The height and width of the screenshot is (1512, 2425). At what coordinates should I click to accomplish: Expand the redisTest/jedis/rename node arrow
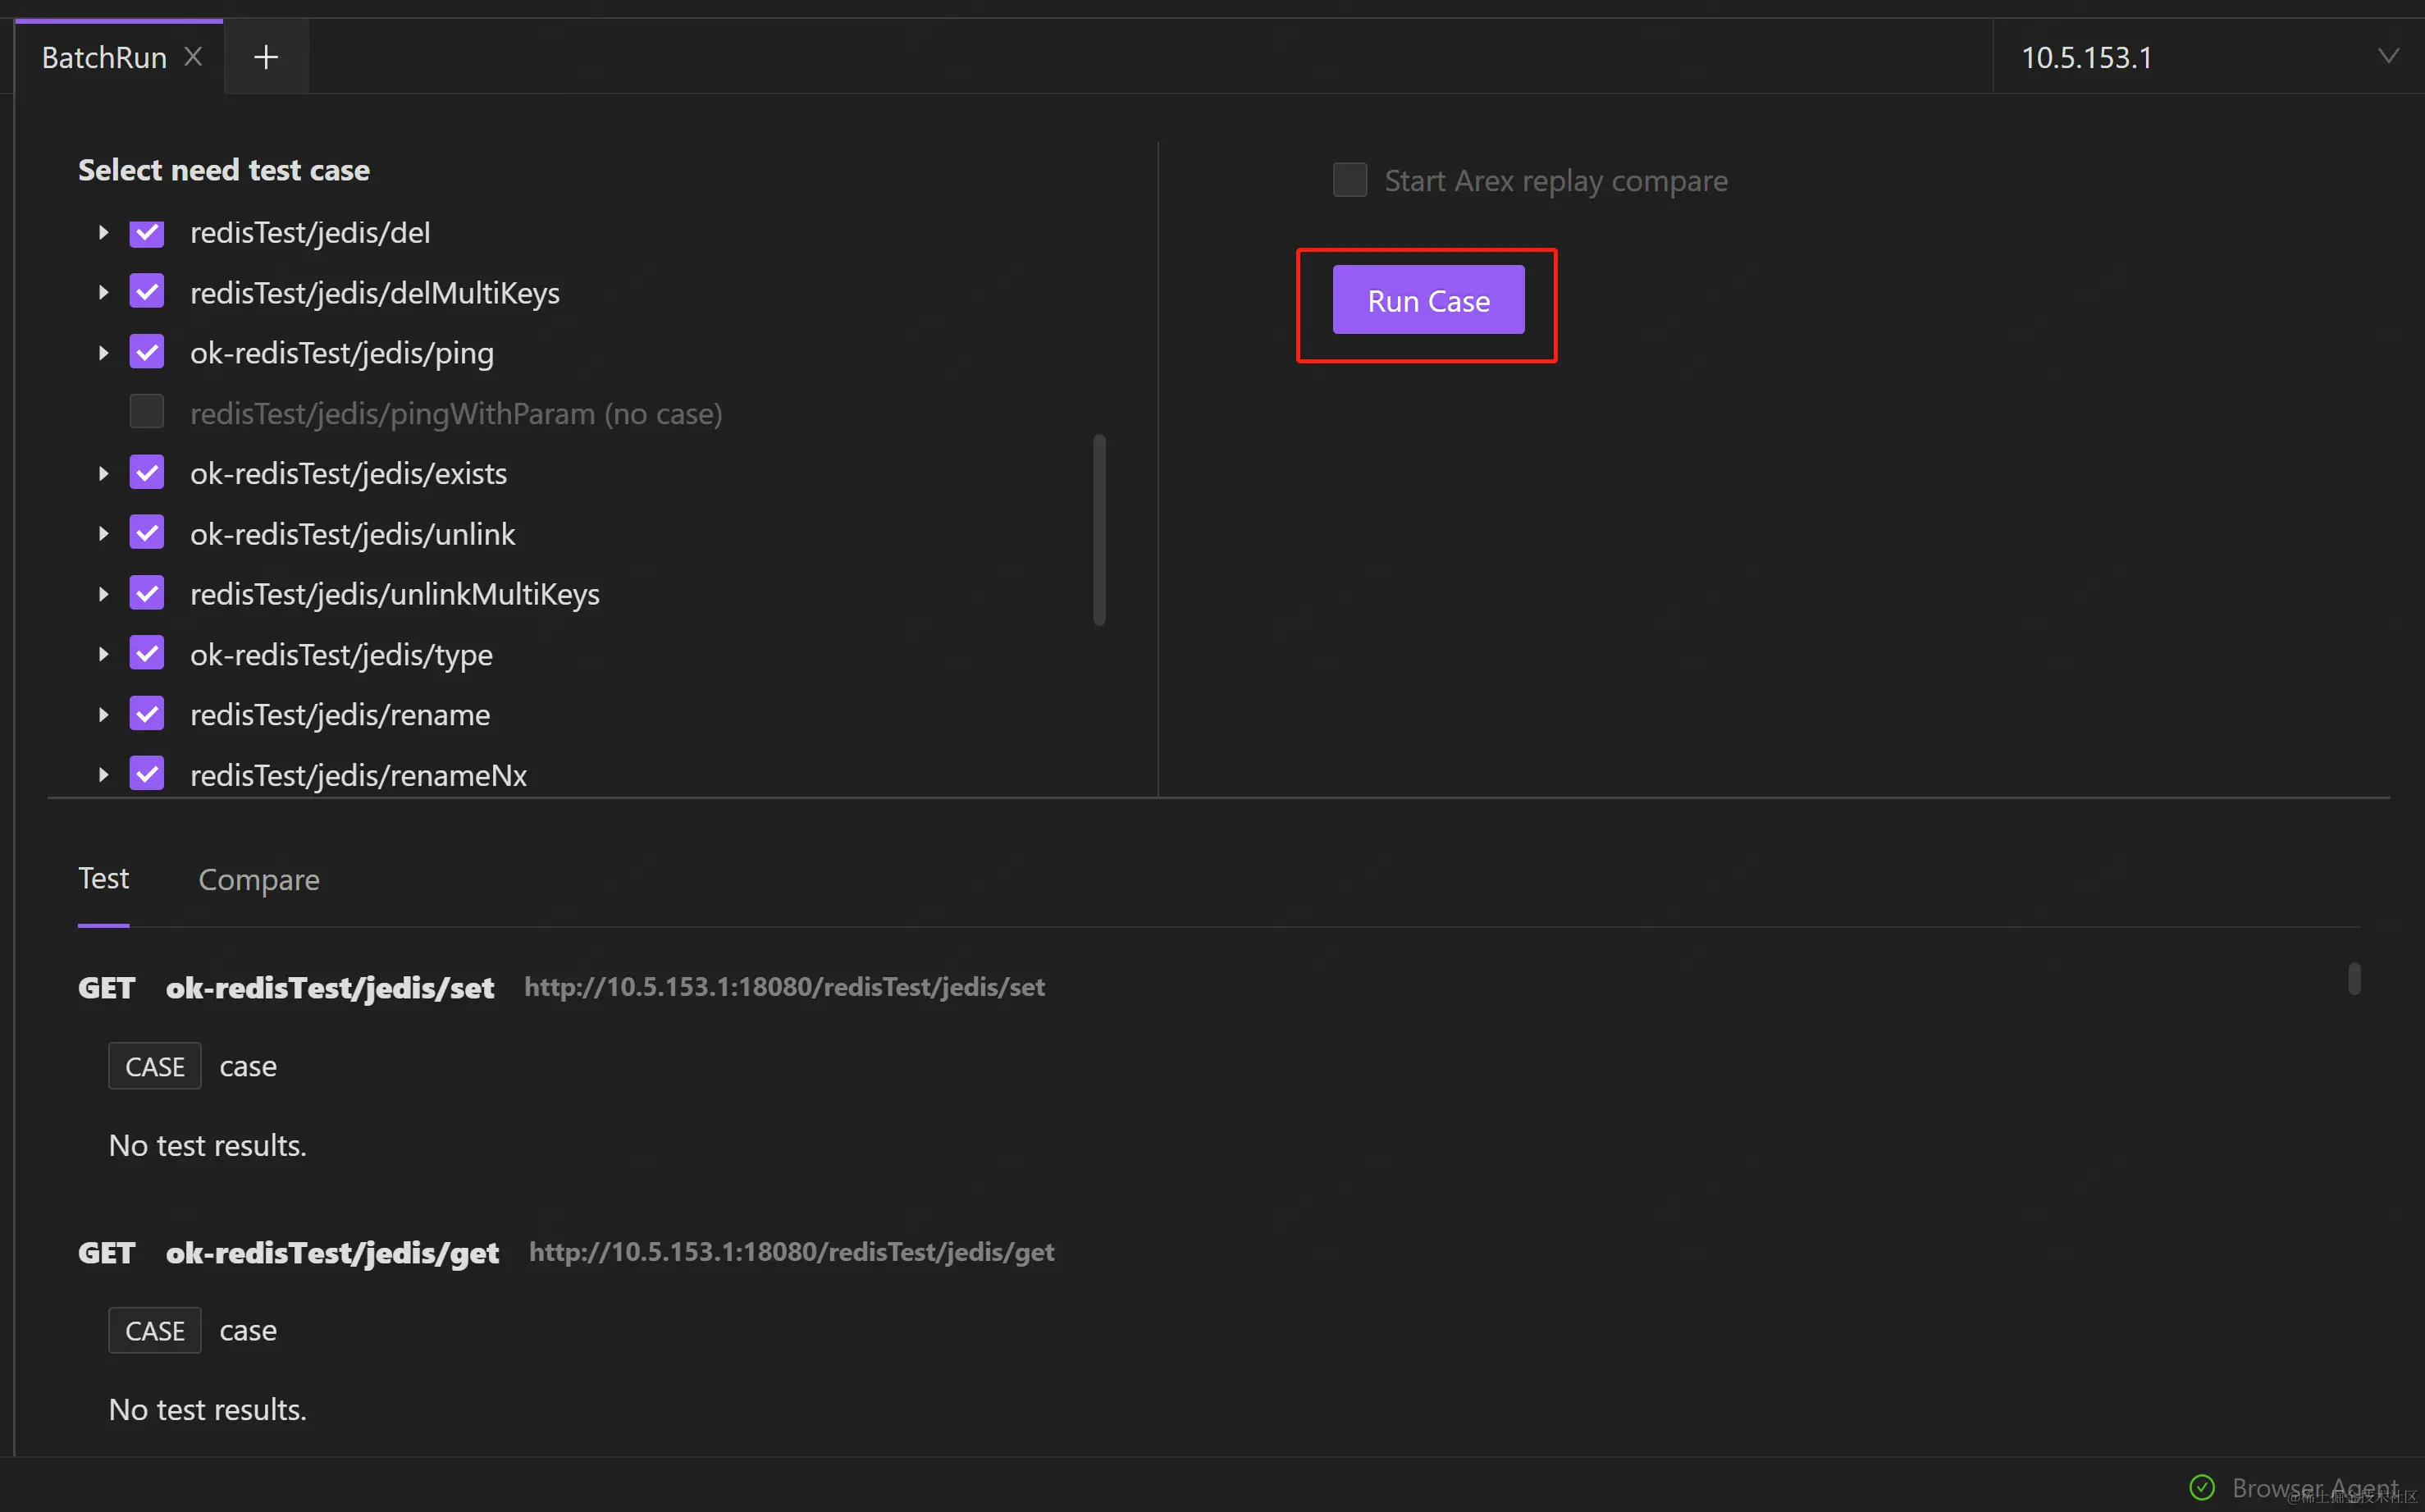coord(103,715)
